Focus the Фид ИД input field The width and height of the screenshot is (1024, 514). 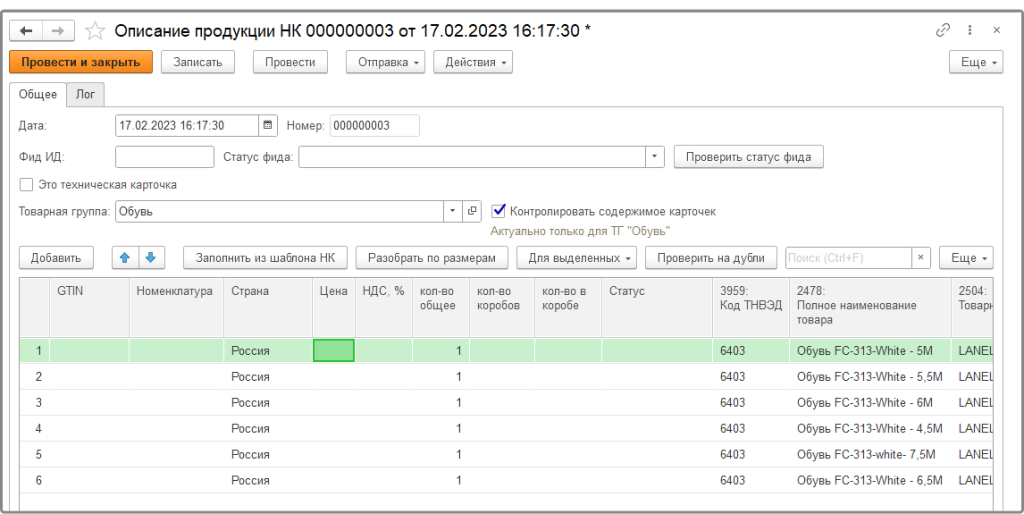coord(165,157)
